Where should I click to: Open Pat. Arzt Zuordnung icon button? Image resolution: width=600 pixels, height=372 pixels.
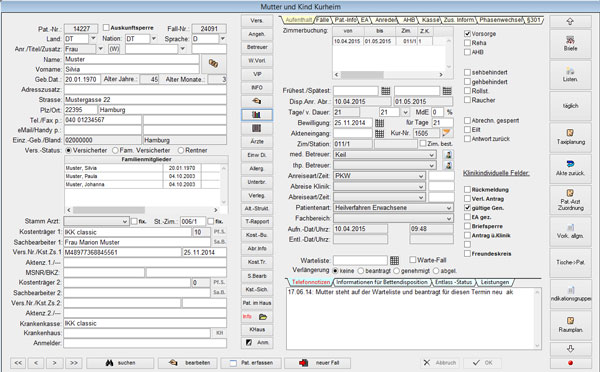570,200
